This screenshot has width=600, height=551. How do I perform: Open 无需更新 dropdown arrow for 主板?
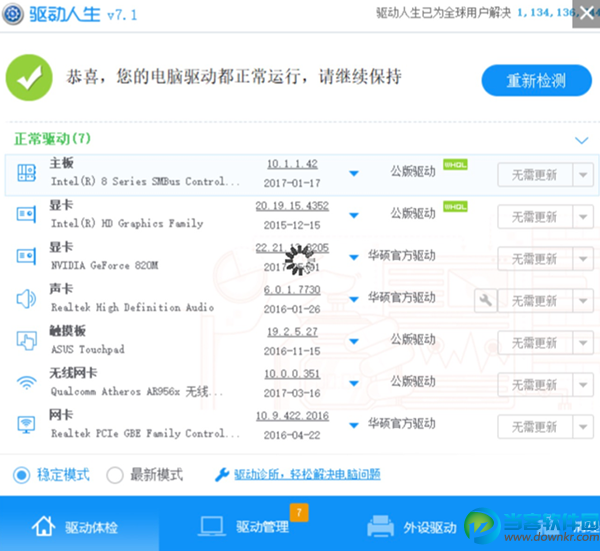coord(583,175)
